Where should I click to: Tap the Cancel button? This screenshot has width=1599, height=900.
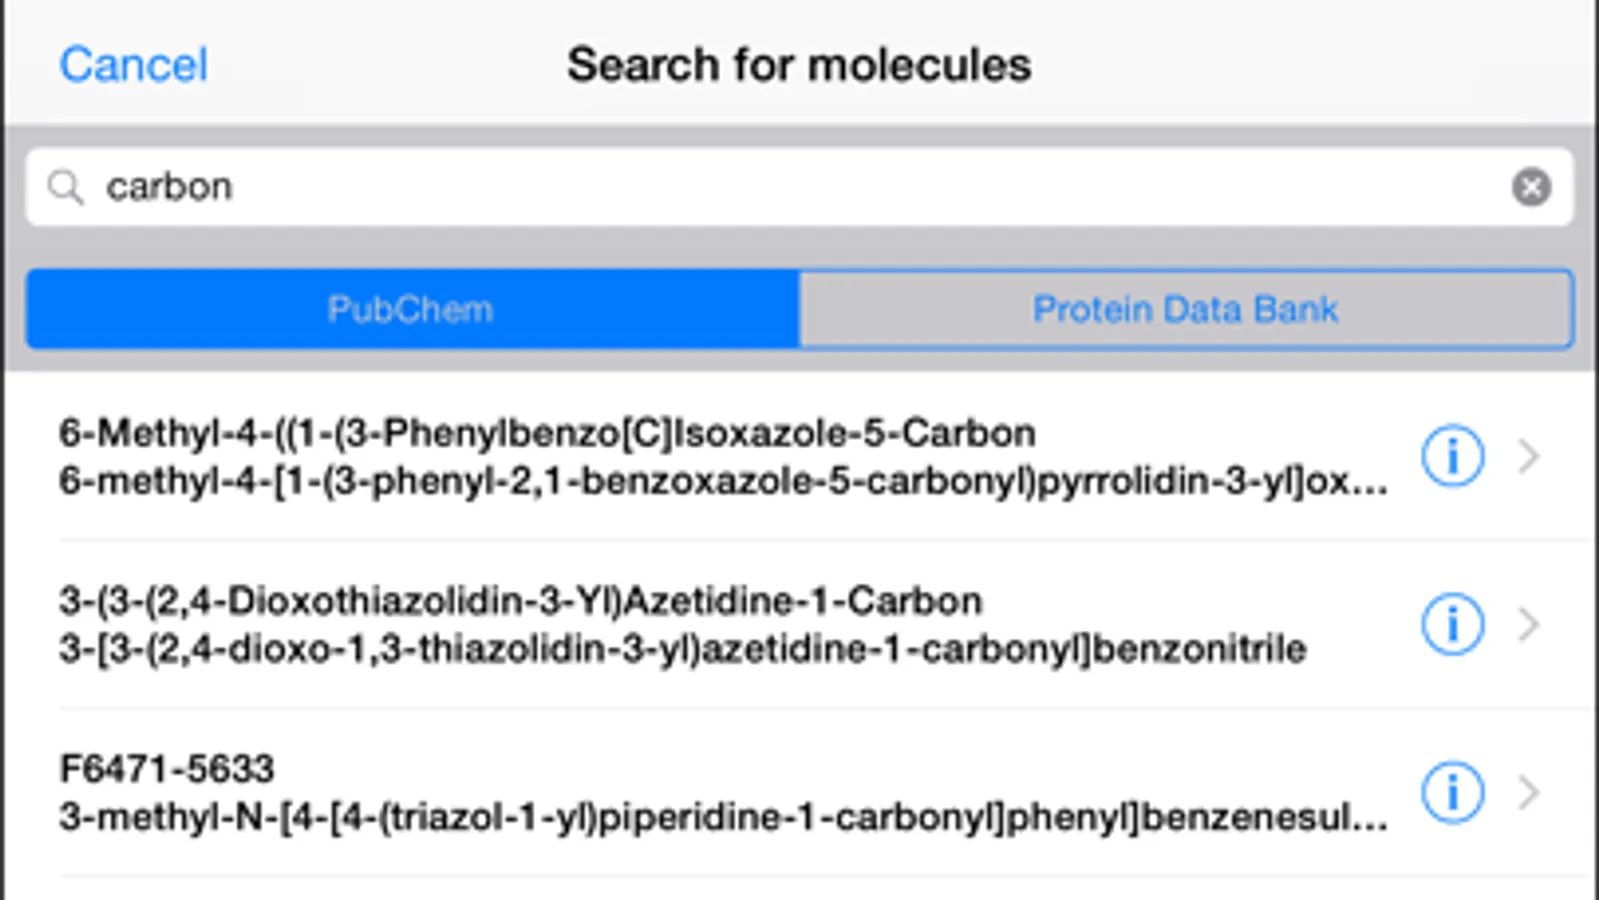click(x=133, y=66)
